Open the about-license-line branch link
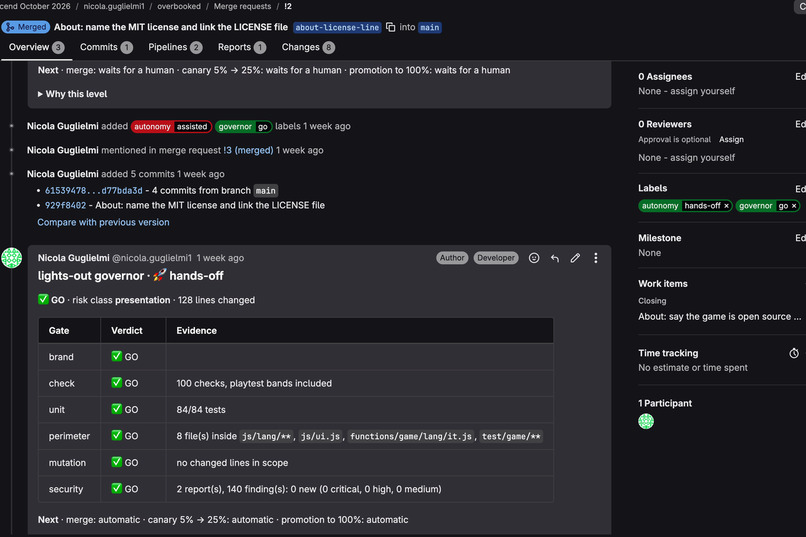The image size is (806, 537). click(337, 27)
